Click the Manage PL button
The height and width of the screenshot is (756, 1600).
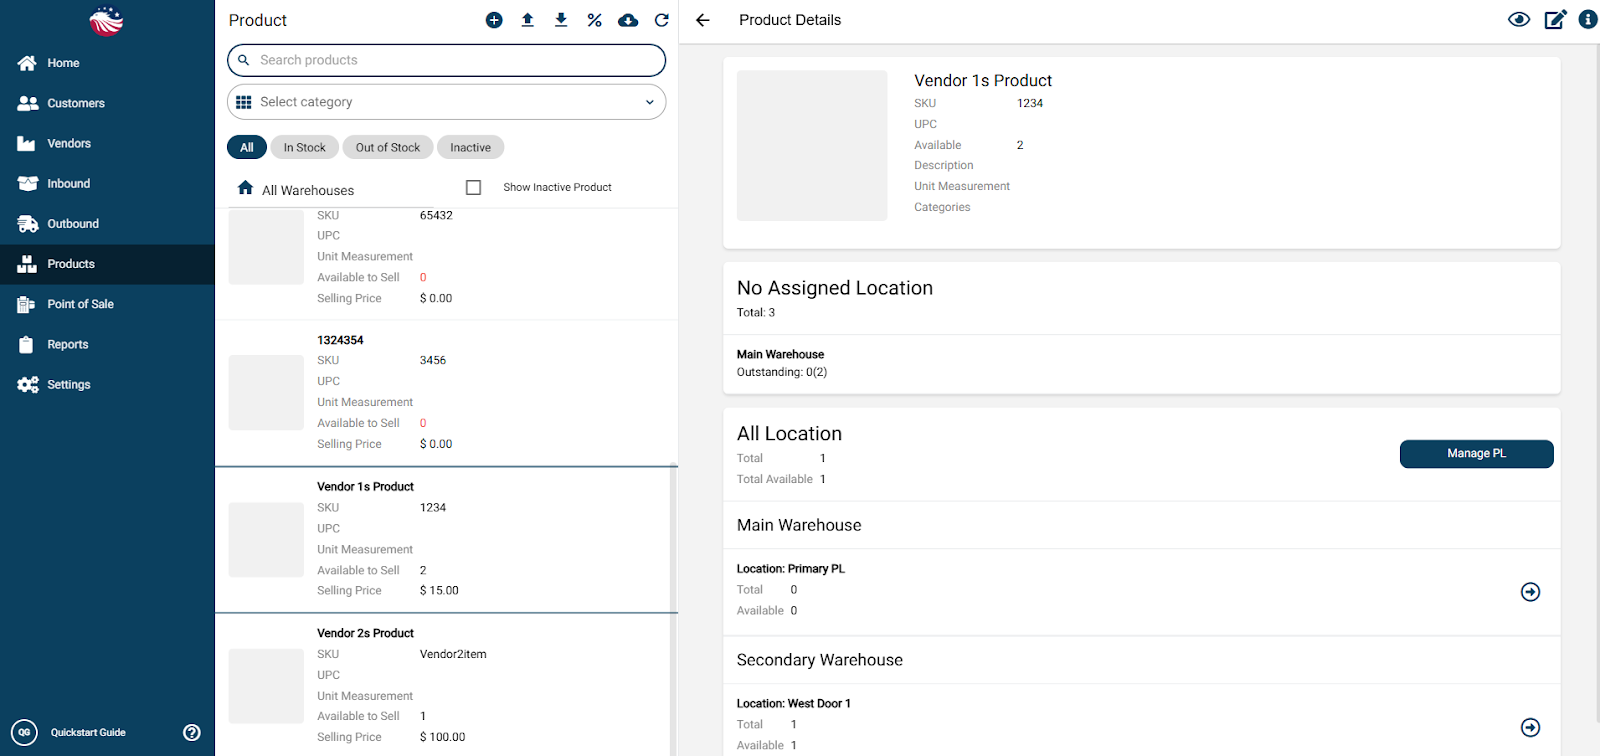click(x=1476, y=453)
